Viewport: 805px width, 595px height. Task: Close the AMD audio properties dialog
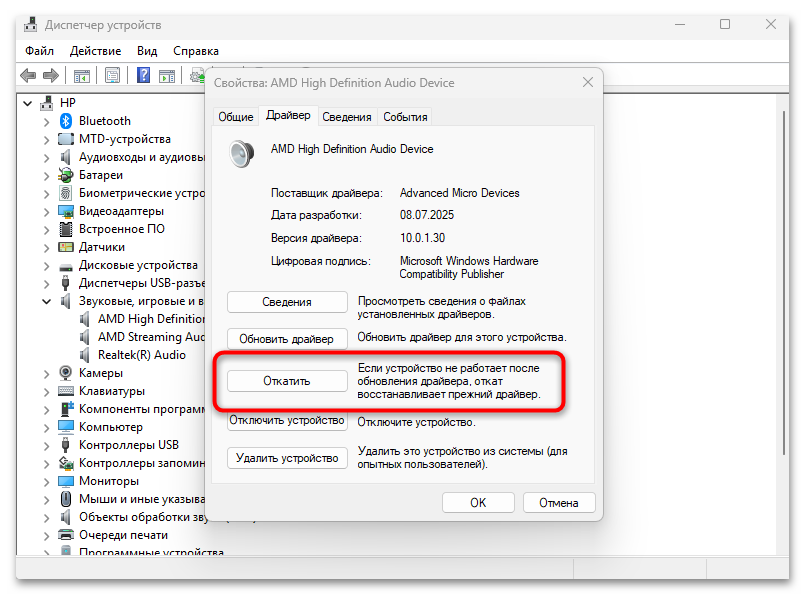(588, 82)
